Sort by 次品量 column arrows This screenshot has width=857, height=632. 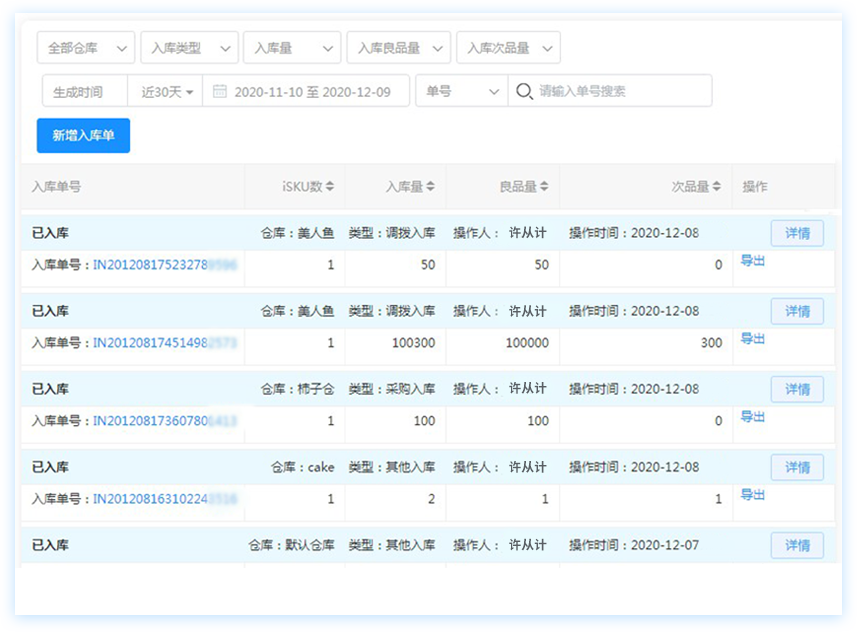coord(716,187)
